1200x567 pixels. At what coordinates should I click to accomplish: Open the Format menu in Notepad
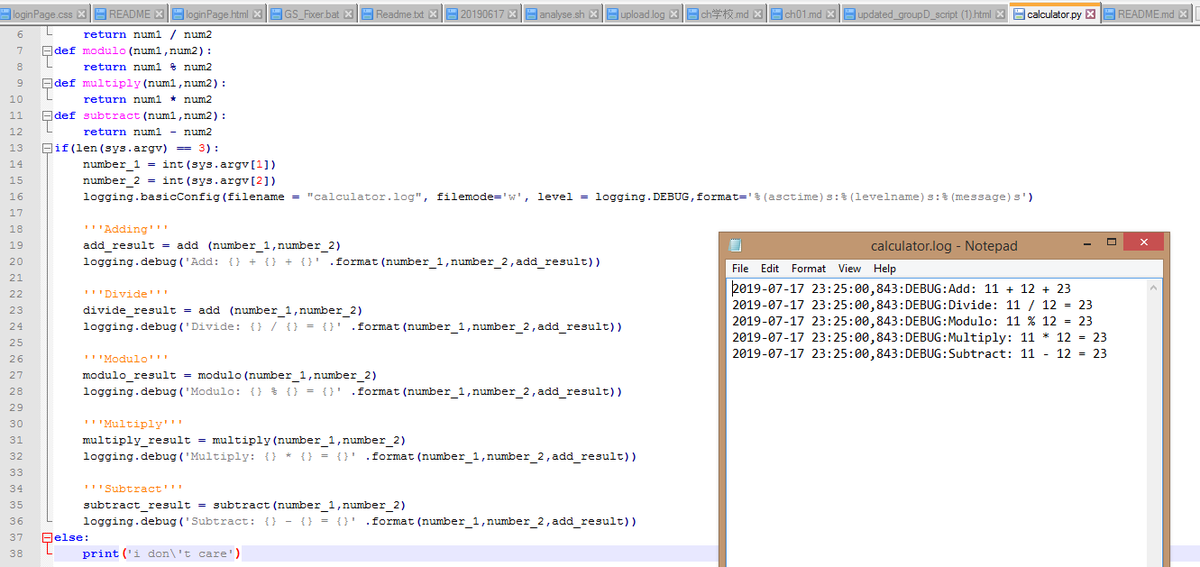(808, 268)
